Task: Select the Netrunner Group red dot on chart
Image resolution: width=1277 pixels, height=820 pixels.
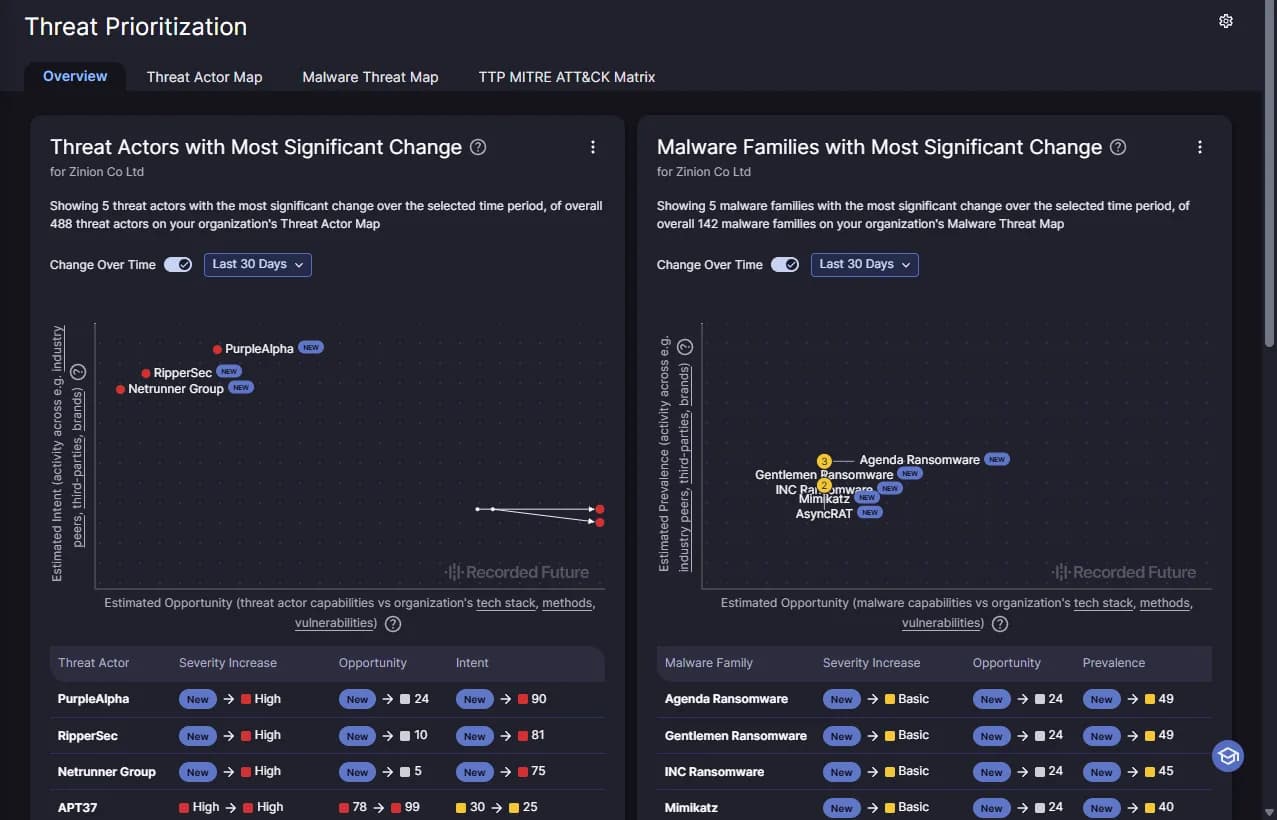Action: [120, 389]
